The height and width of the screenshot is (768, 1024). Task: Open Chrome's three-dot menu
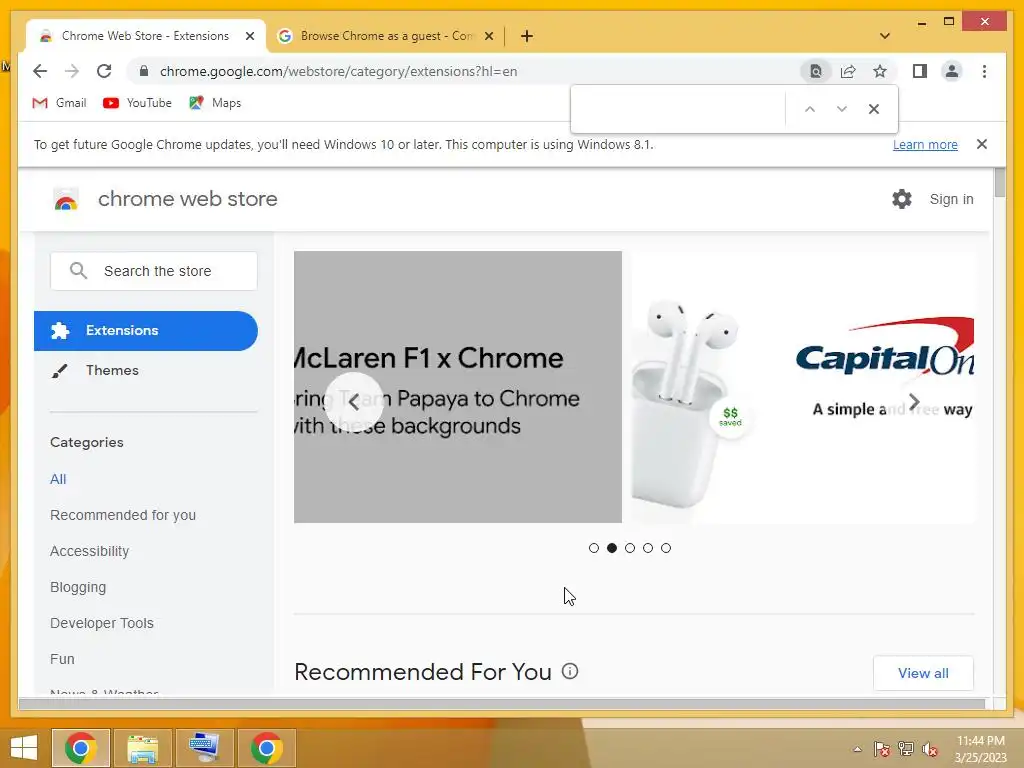pos(984,71)
